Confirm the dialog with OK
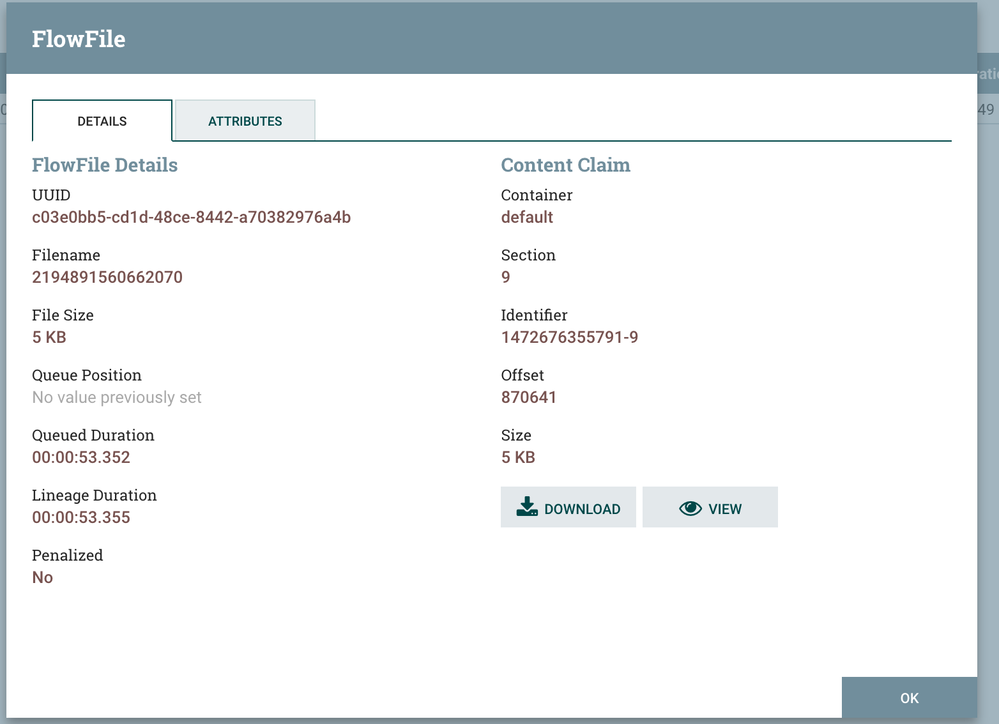 909,698
